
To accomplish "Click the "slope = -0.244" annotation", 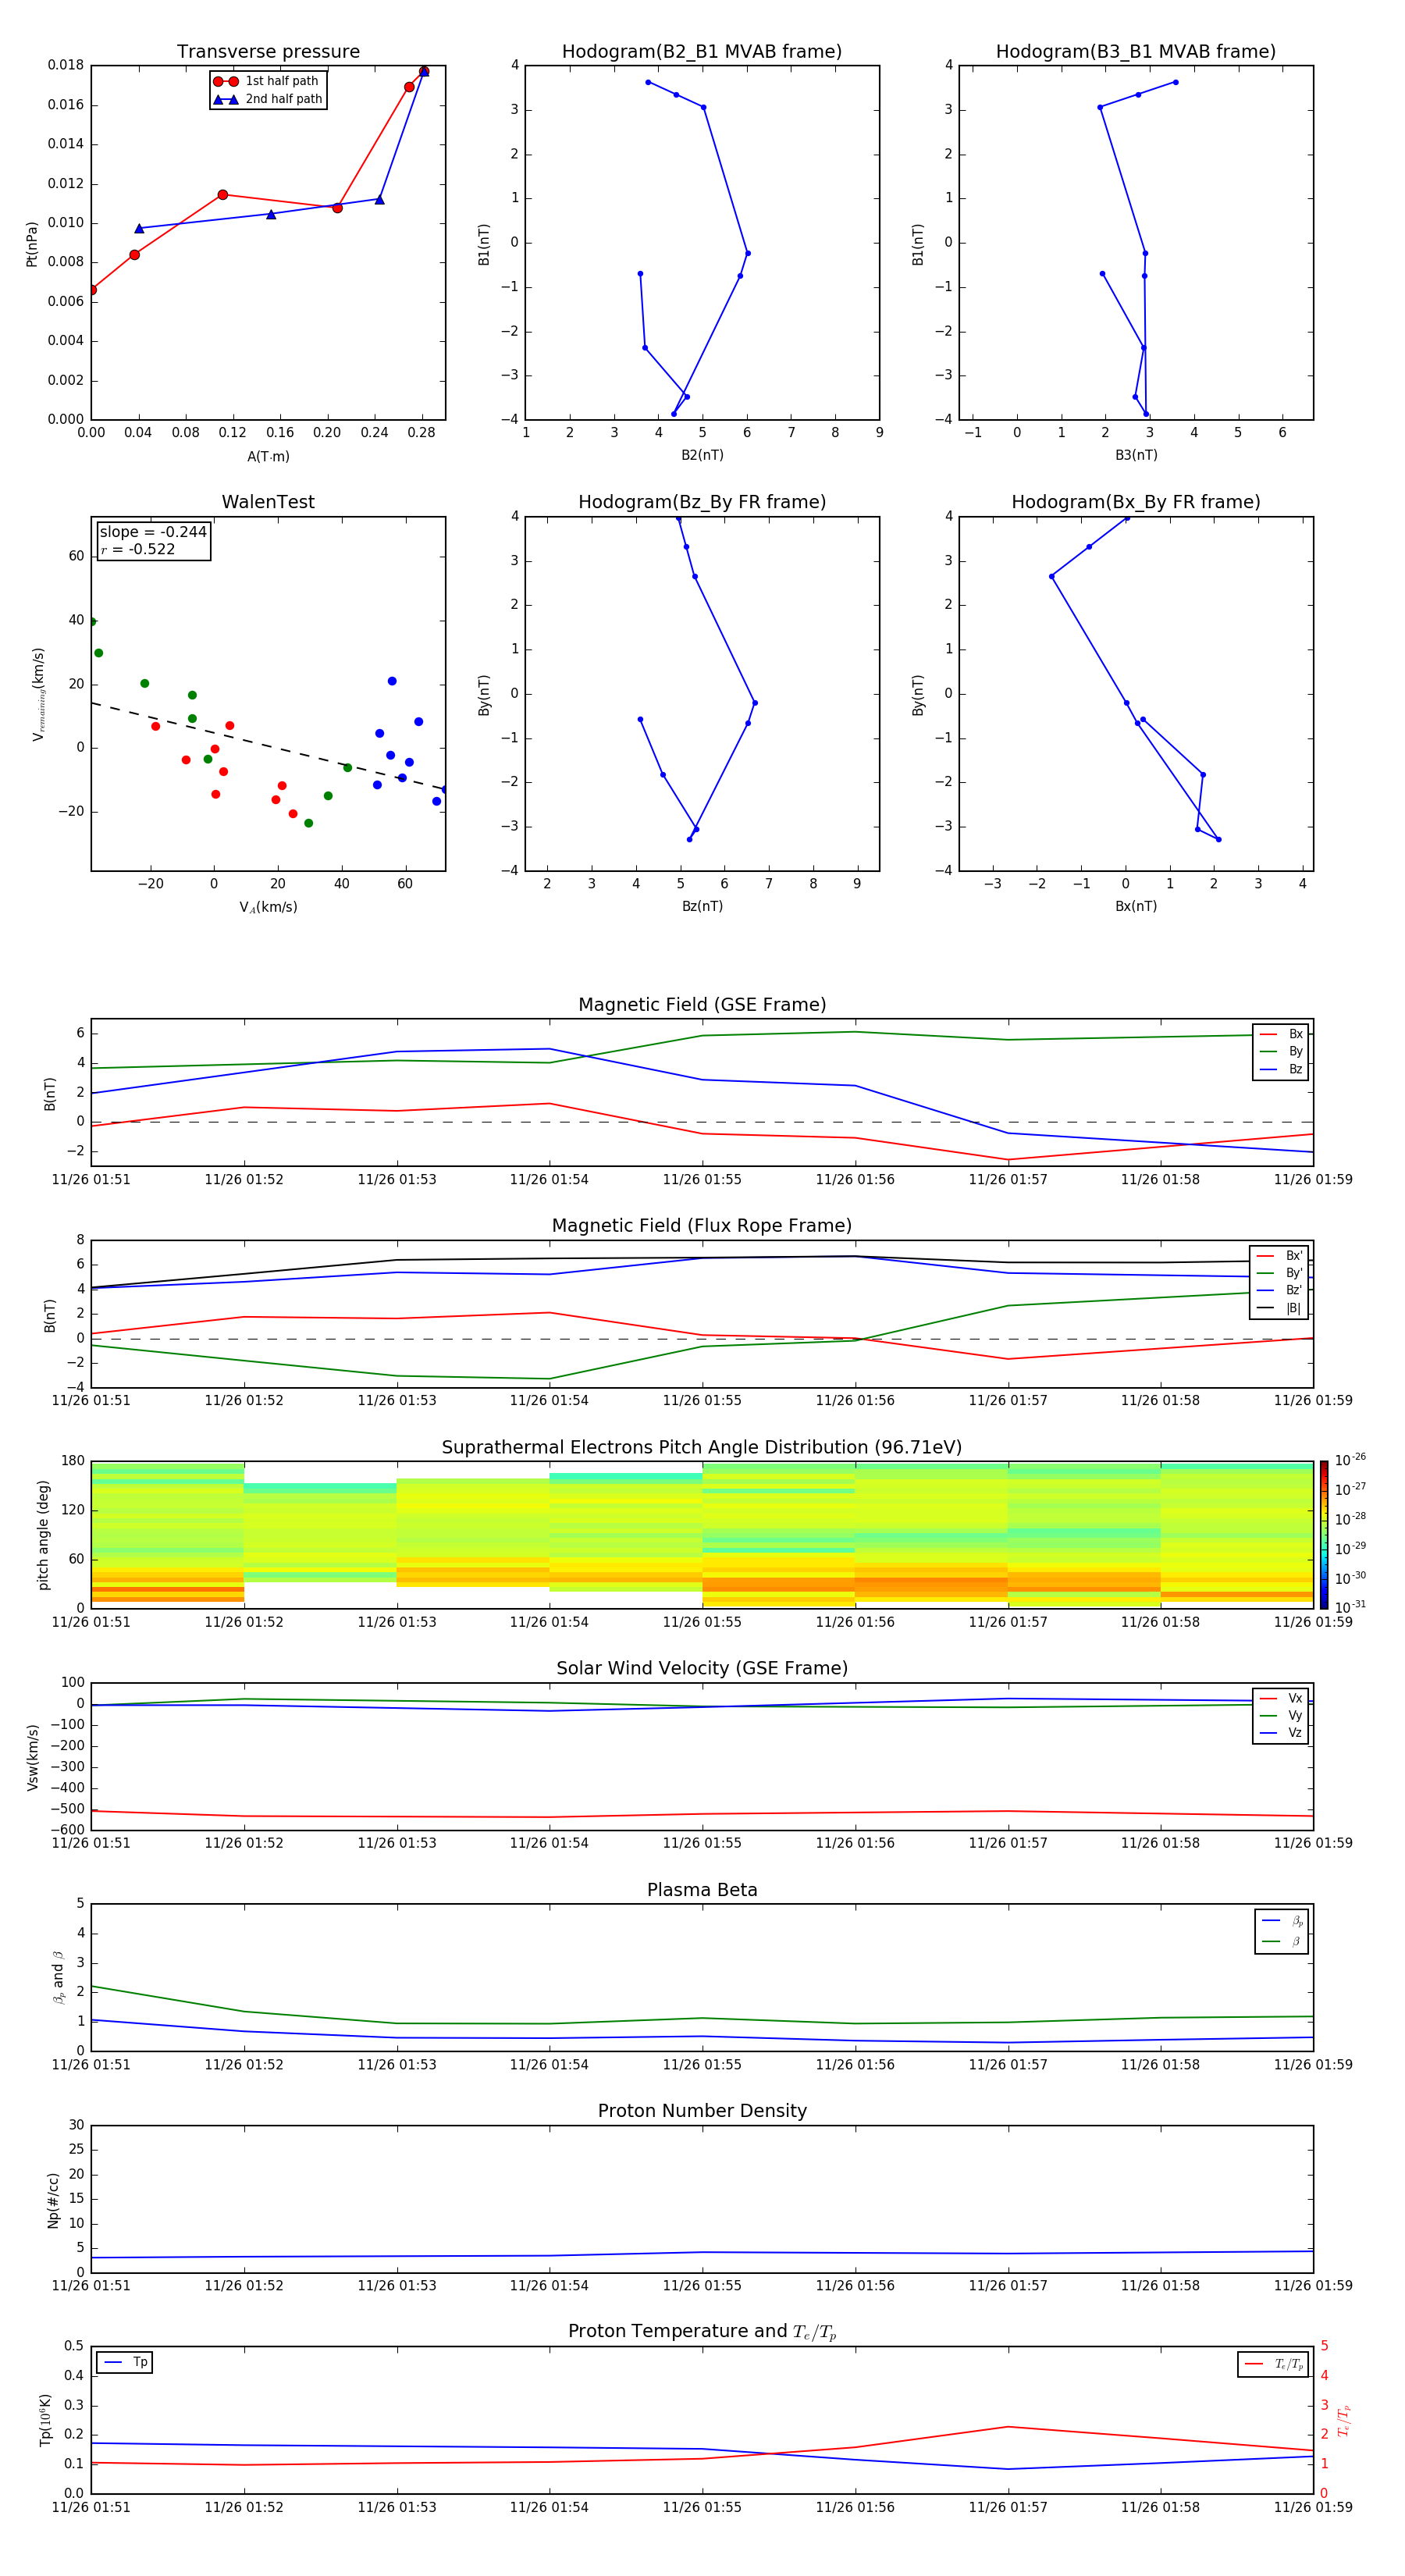I will tap(153, 532).
